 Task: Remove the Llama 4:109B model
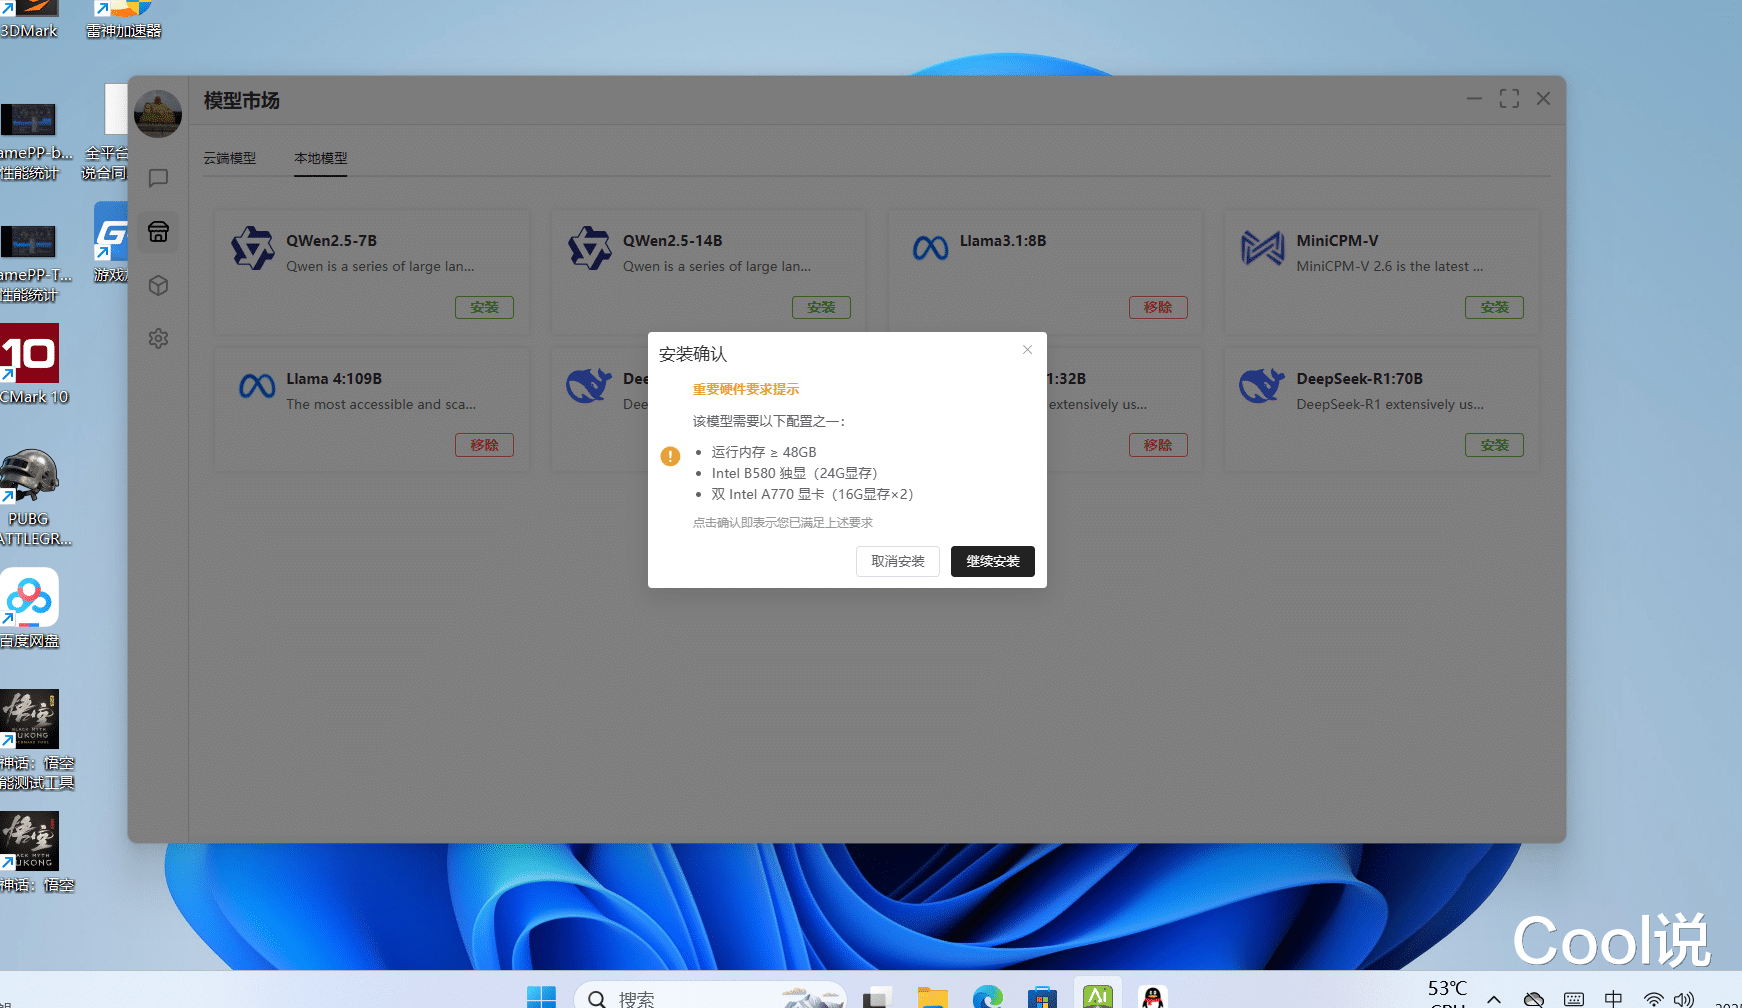[x=485, y=445]
